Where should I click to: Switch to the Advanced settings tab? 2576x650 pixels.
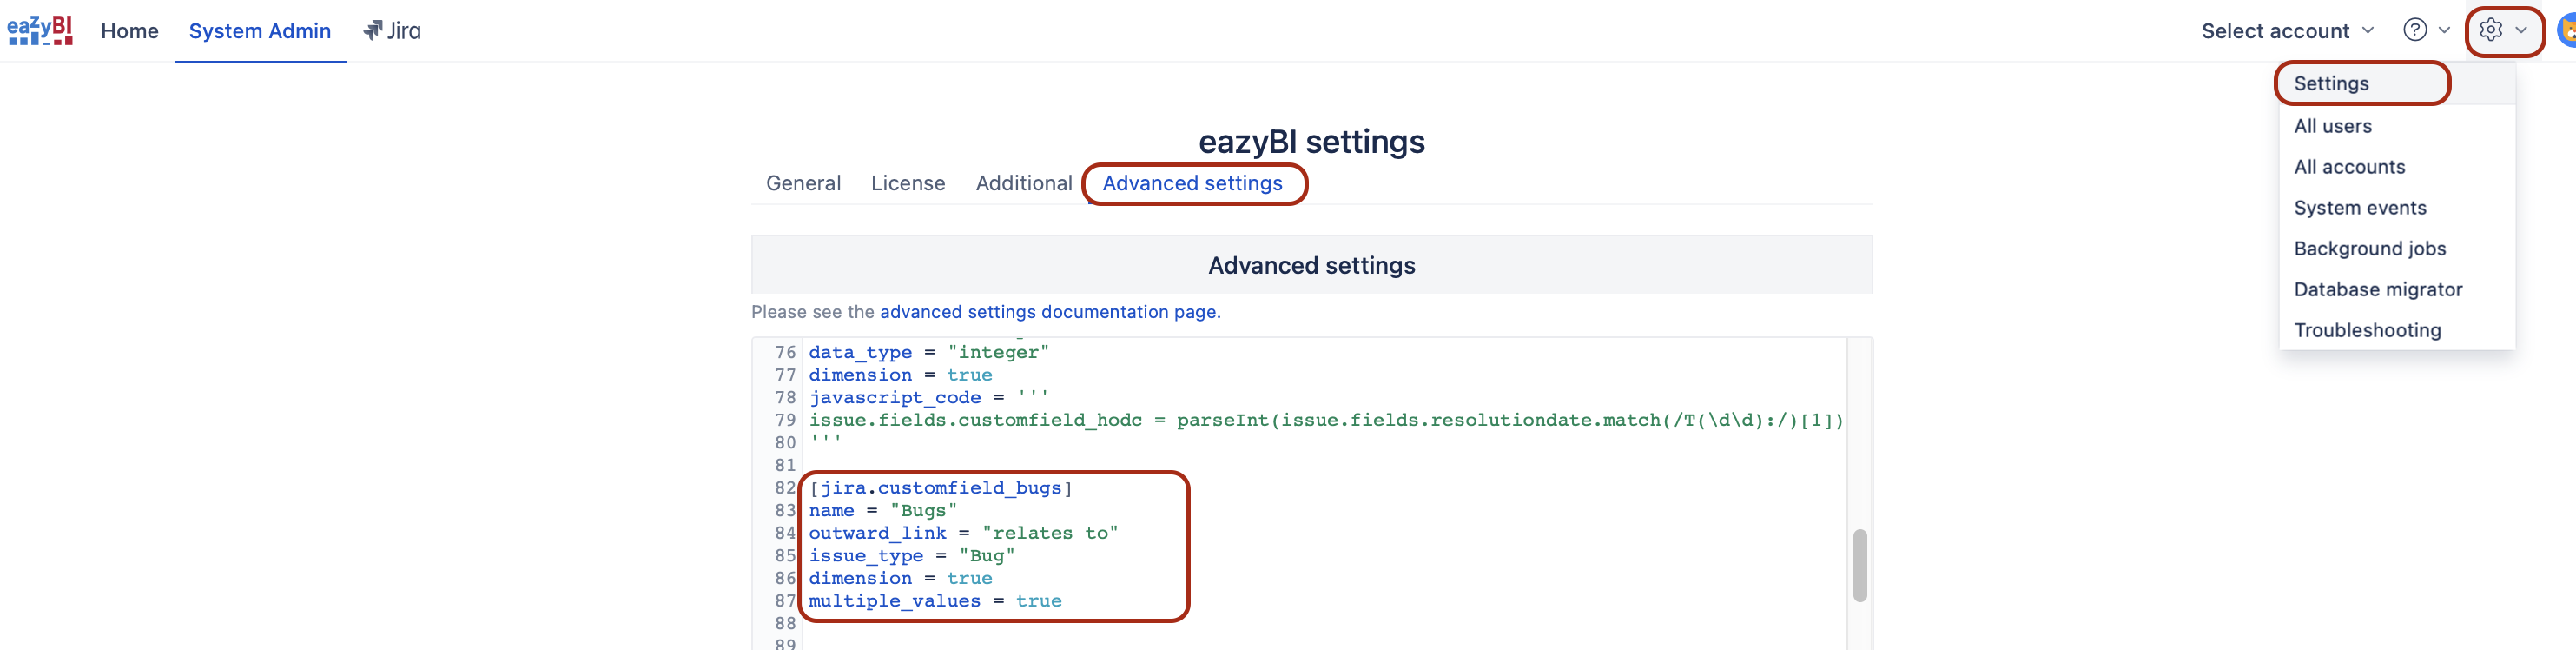pyautogui.click(x=1192, y=183)
